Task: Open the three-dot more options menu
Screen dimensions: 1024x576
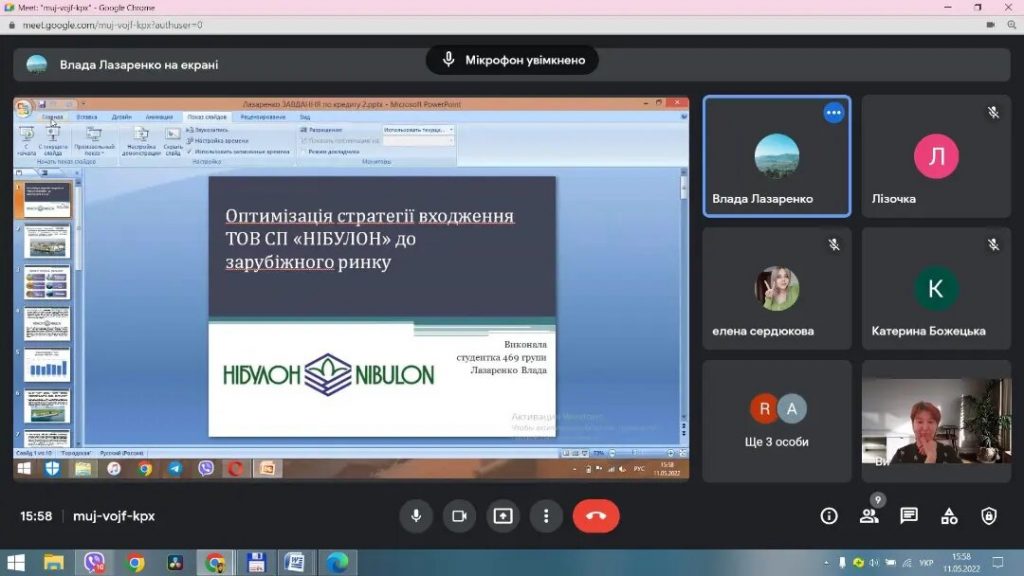Action: tap(546, 516)
